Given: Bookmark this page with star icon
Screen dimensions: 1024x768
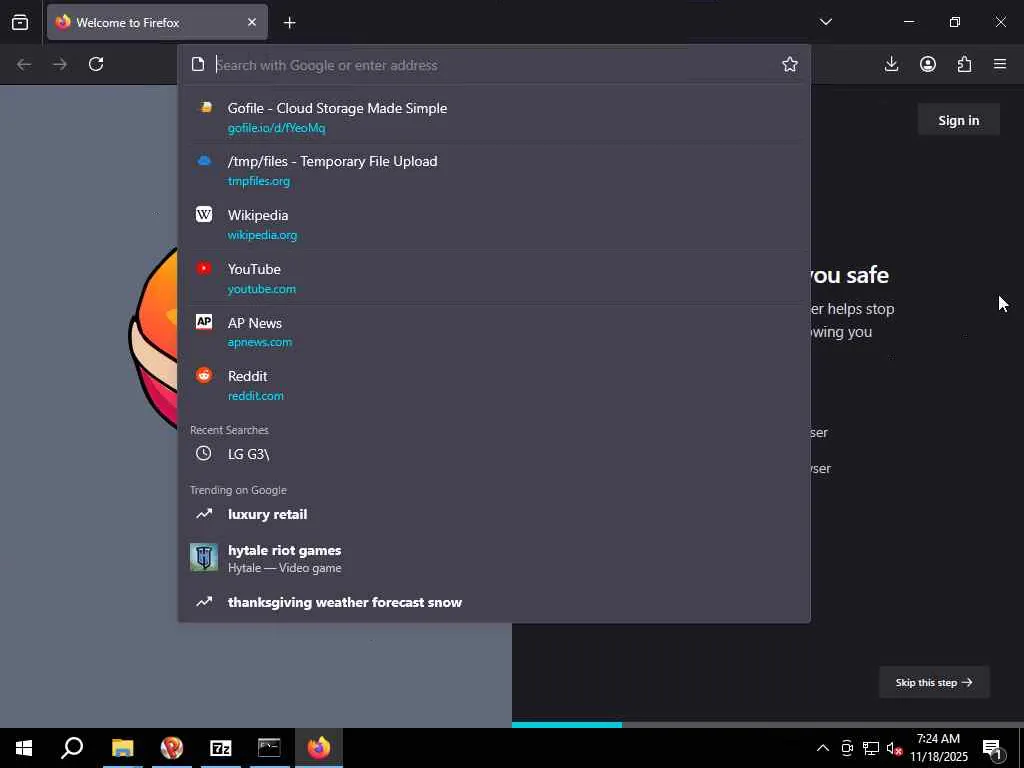Looking at the screenshot, I should point(790,64).
